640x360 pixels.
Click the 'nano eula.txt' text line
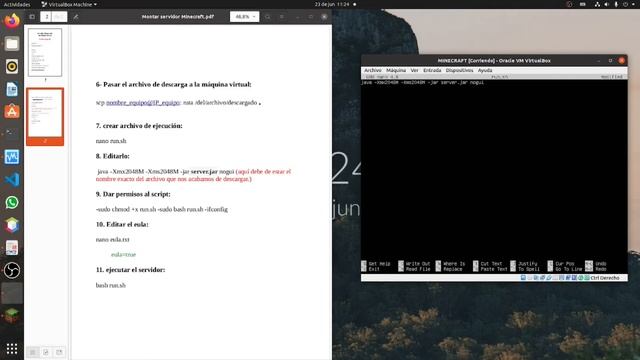(x=112, y=239)
